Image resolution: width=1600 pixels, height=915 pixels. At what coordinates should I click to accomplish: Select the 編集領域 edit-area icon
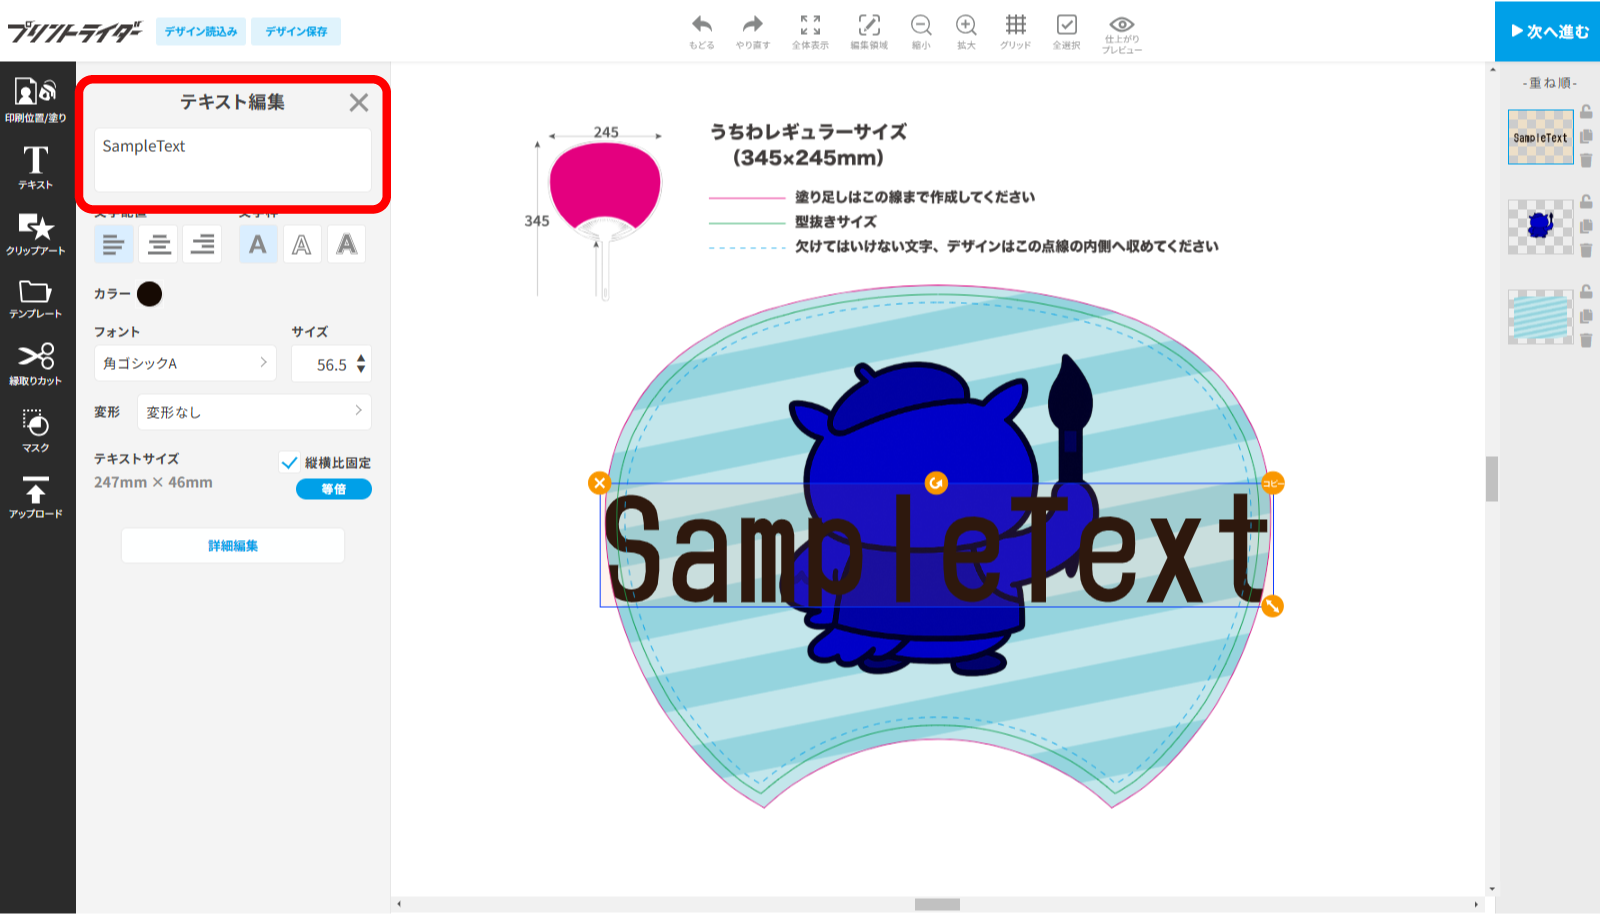coord(869,31)
